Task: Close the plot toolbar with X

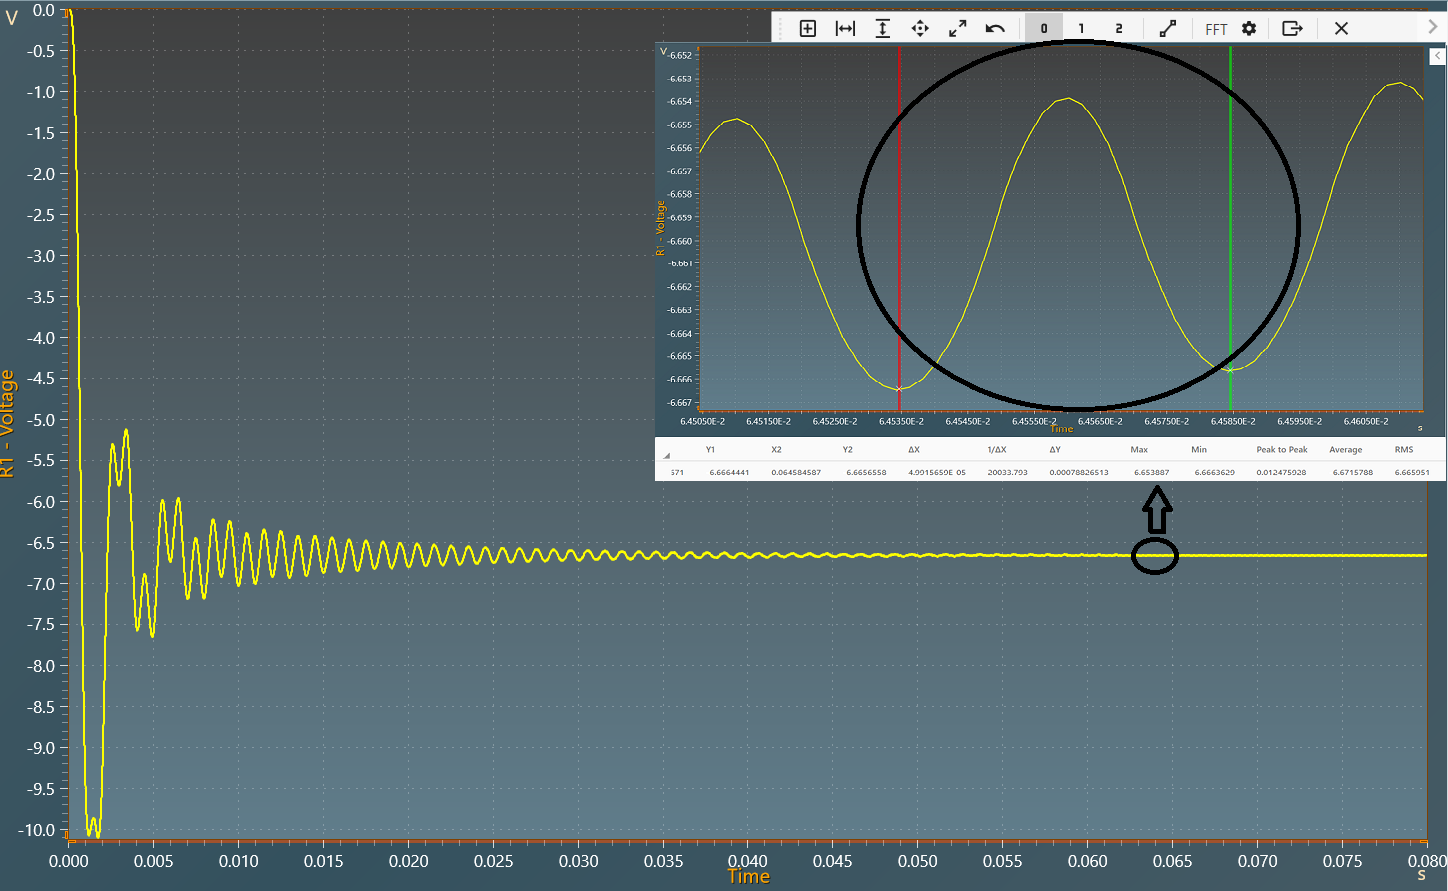Action: click(1342, 28)
